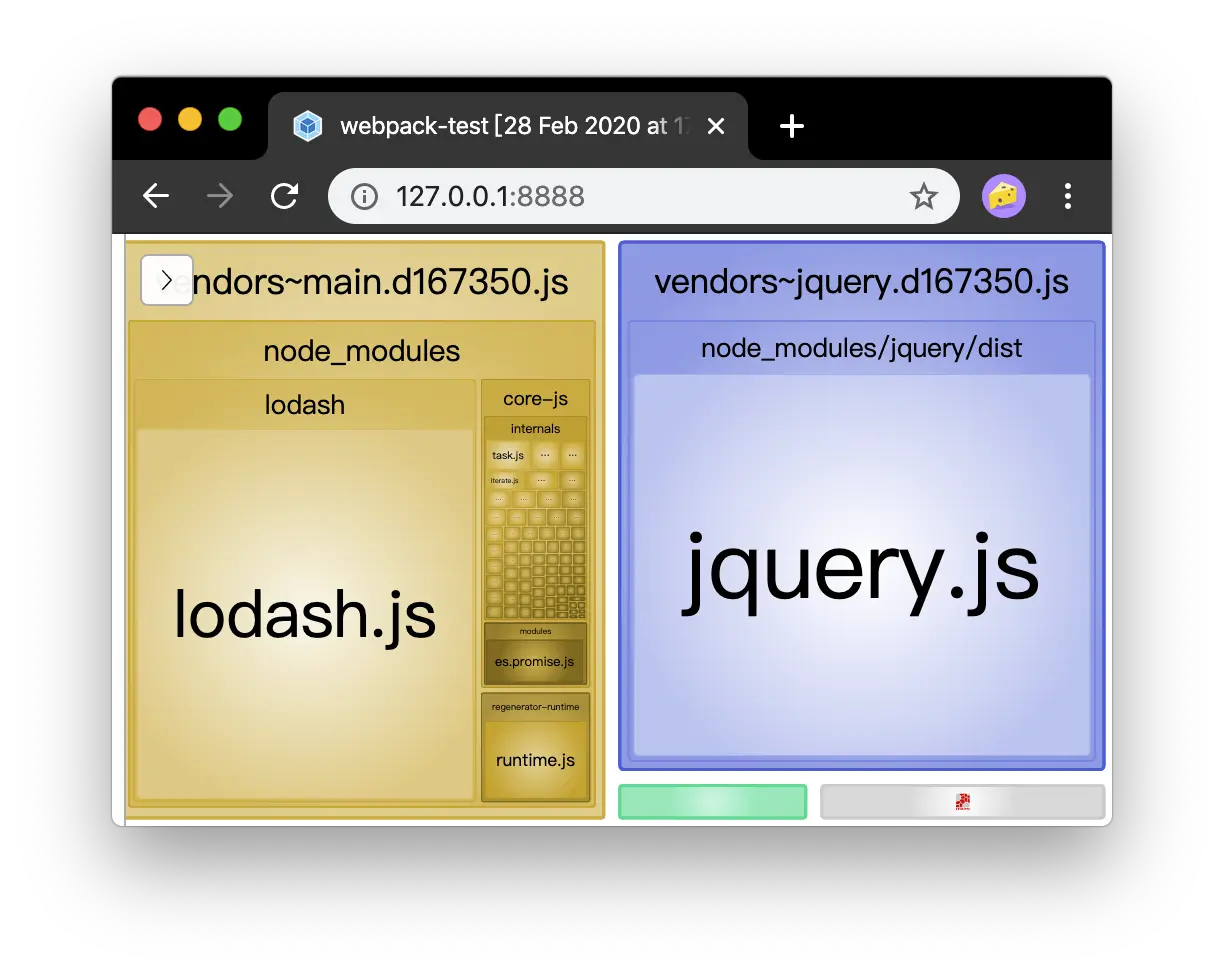Select the lodash.js module block
The height and width of the screenshot is (974, 1224).
305,614
